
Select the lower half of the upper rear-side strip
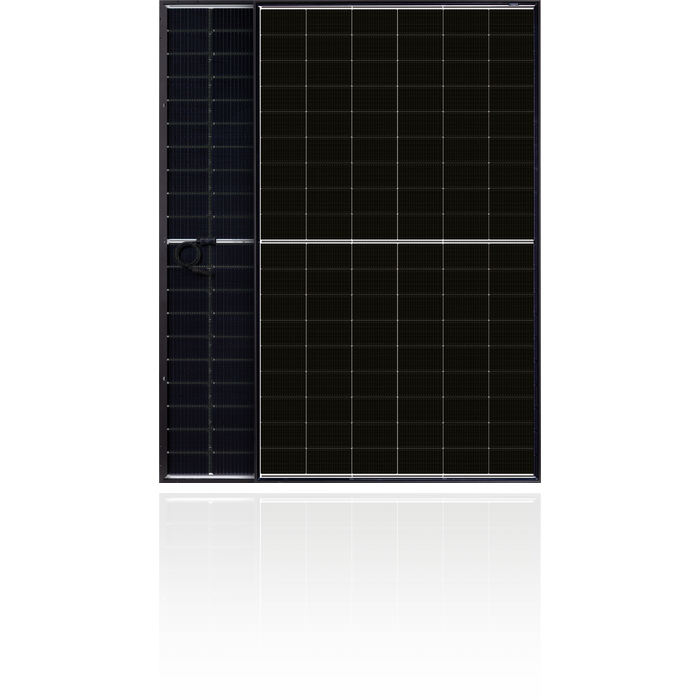(x=210, y=360)
